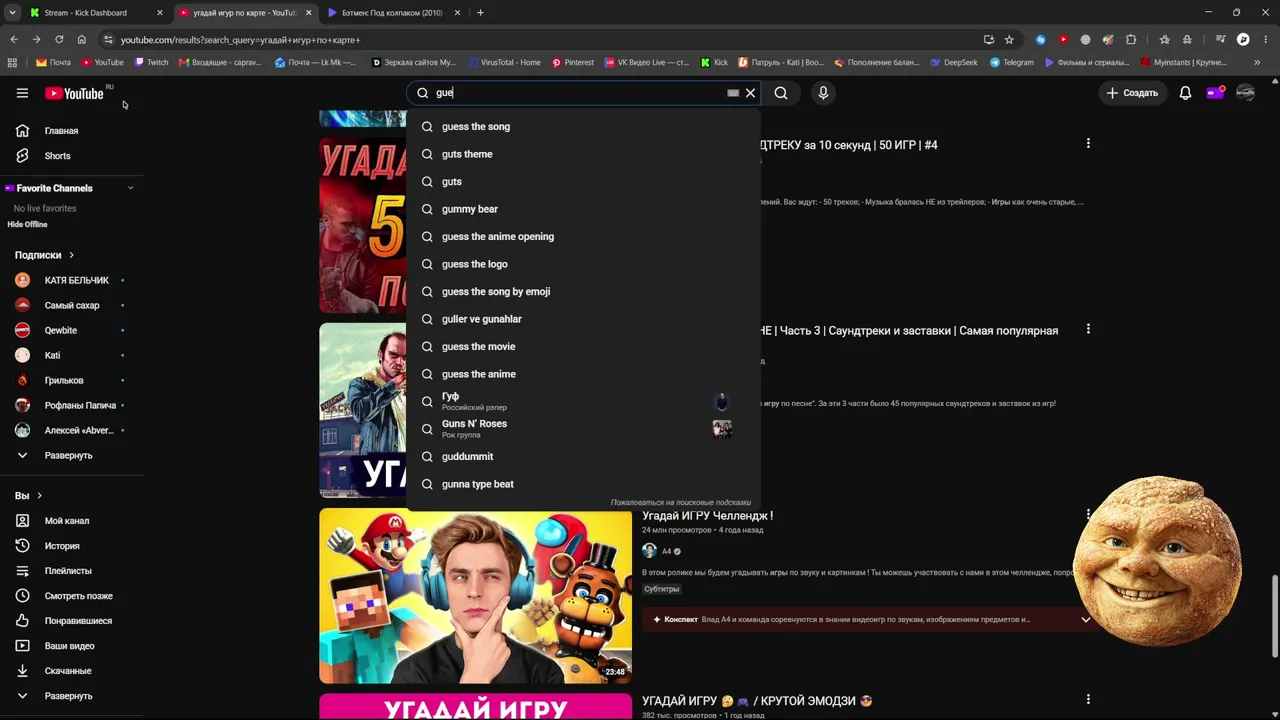Open the Telegram bookmark
Screen dimensions: 1280x720
pyautogui.click(x=1012, y=62)
